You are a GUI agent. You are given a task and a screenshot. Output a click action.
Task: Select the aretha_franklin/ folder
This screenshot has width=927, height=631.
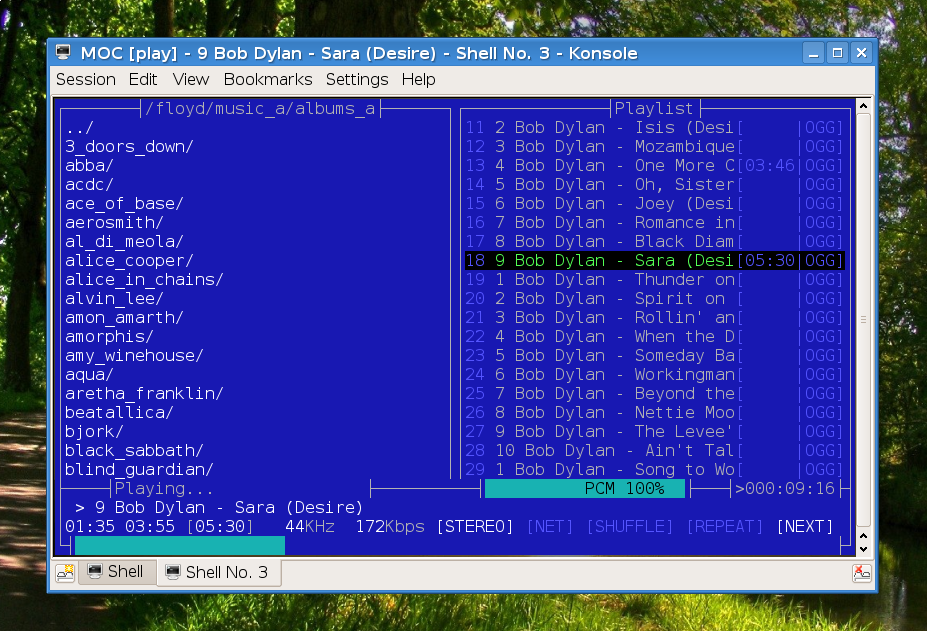[144, 393]
